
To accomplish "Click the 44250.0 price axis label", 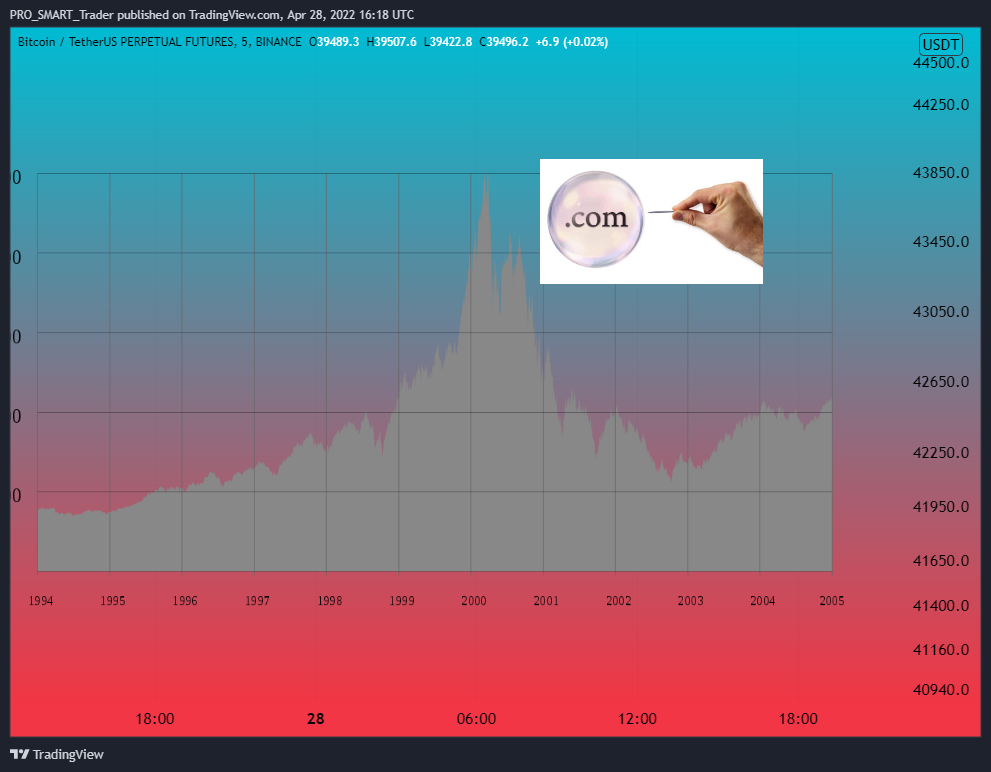I will [940, 104].
